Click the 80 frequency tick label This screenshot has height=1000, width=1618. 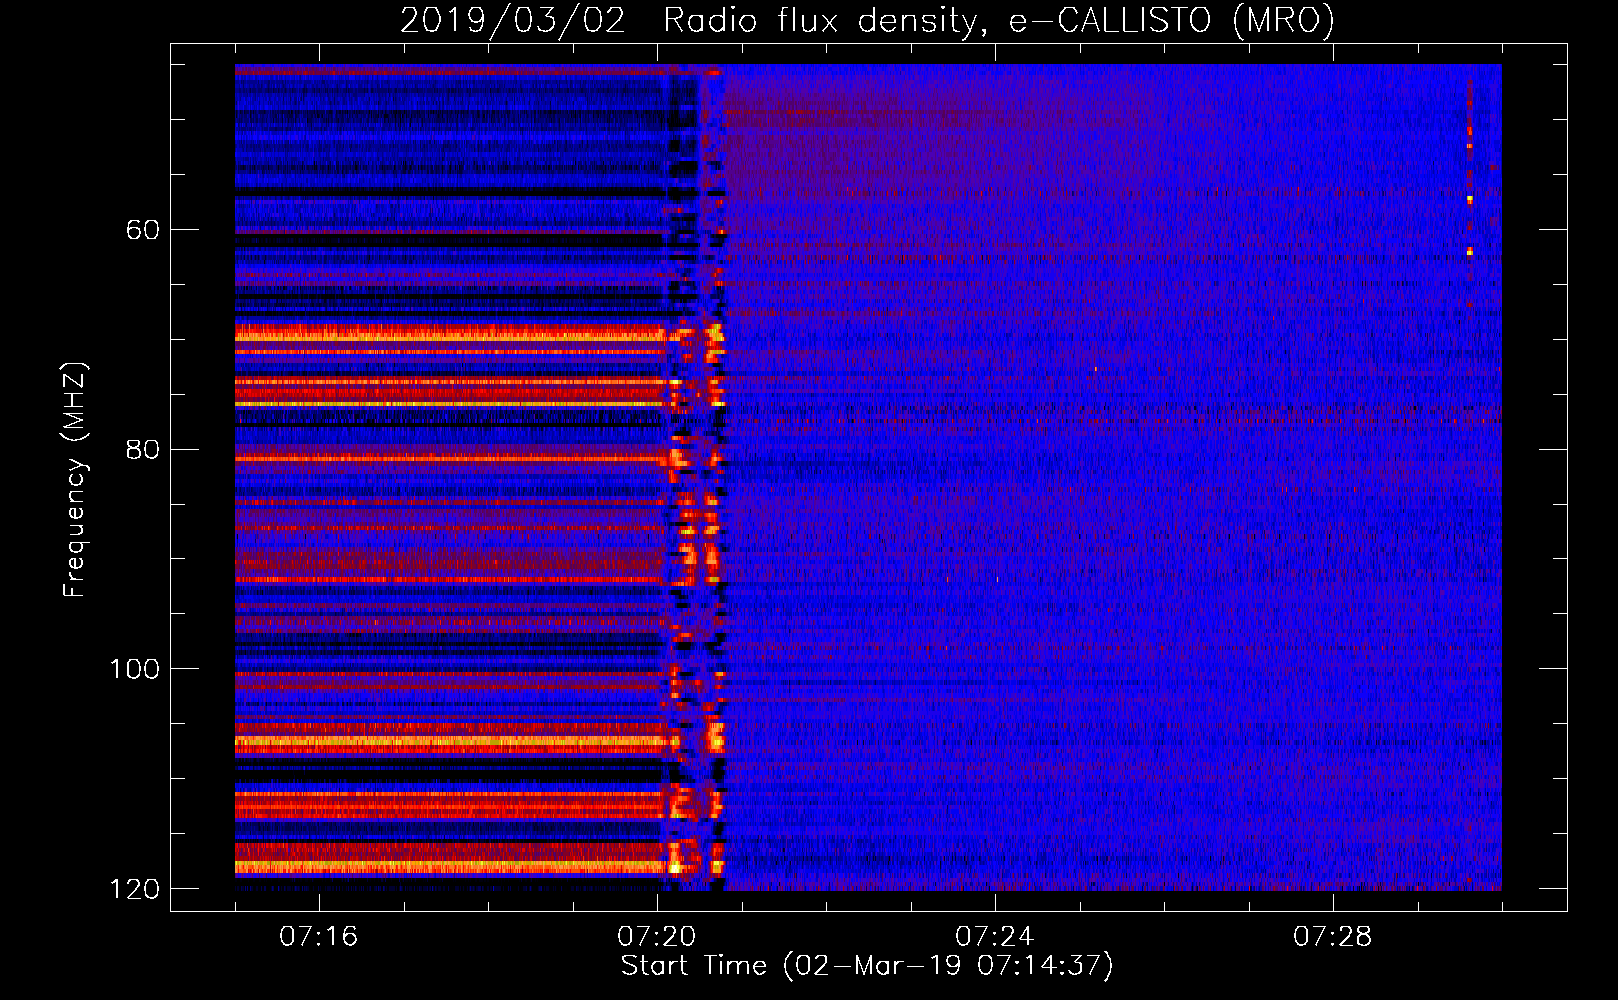click(x=142, y=449)
